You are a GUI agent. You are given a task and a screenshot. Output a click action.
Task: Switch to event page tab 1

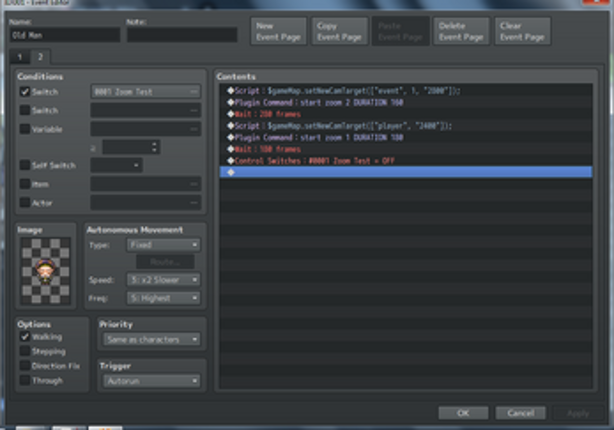[x=20, y=57]
